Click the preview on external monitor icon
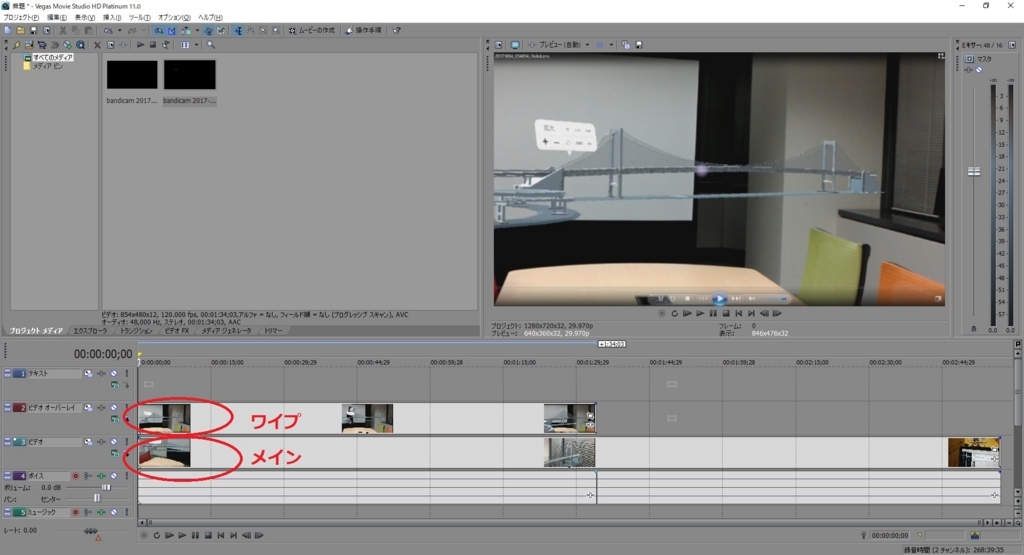The width and height of the screenshot is (1024, 555). point(515,44)
